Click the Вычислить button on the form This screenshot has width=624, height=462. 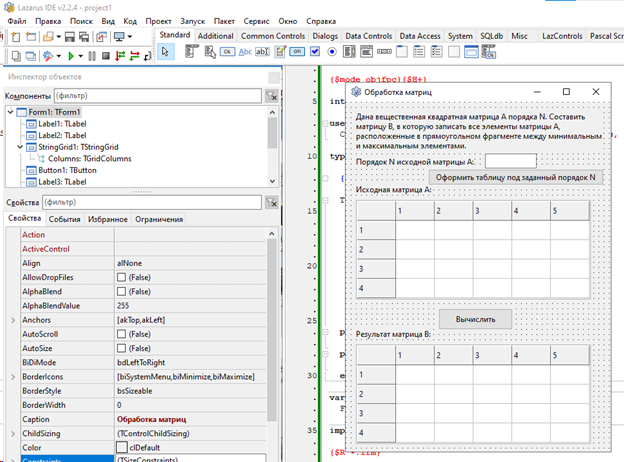475,318
